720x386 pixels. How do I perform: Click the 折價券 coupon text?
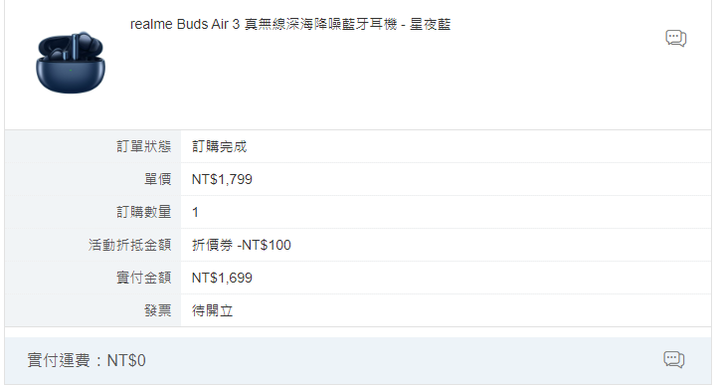213,245
